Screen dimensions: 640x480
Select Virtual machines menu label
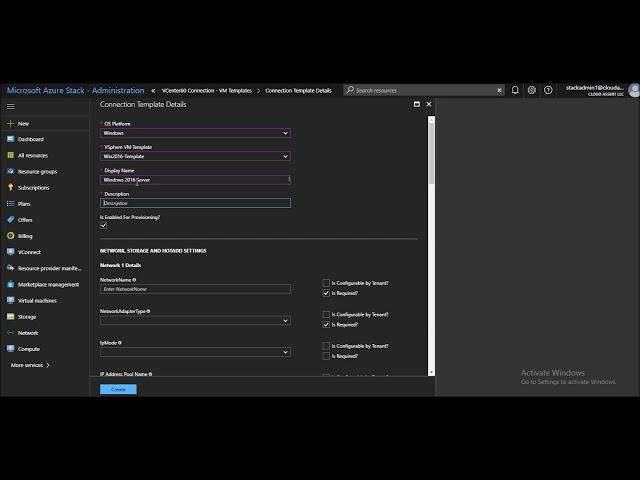point(37,300)
